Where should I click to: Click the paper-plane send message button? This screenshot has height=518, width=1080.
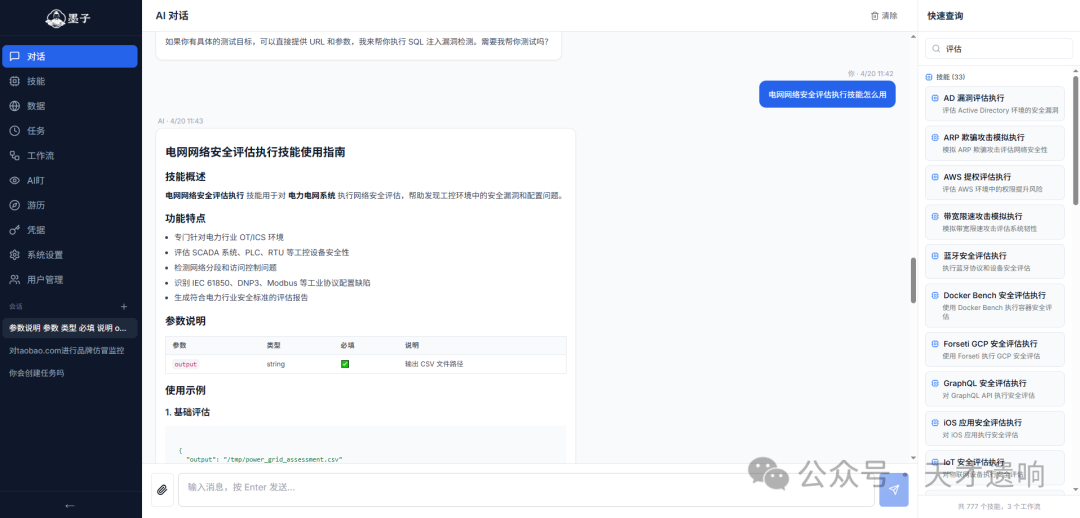click(893, 489)
